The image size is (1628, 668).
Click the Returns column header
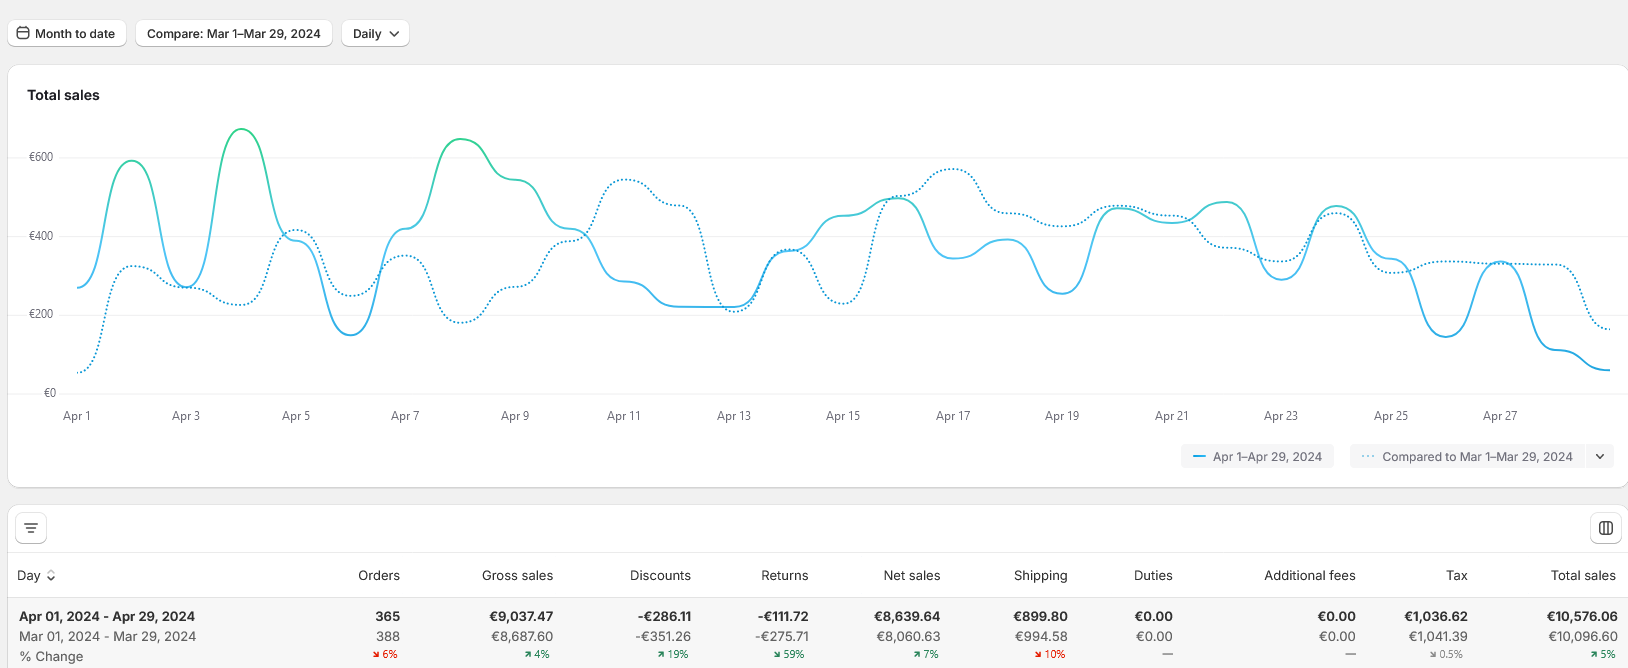point(784,576)
